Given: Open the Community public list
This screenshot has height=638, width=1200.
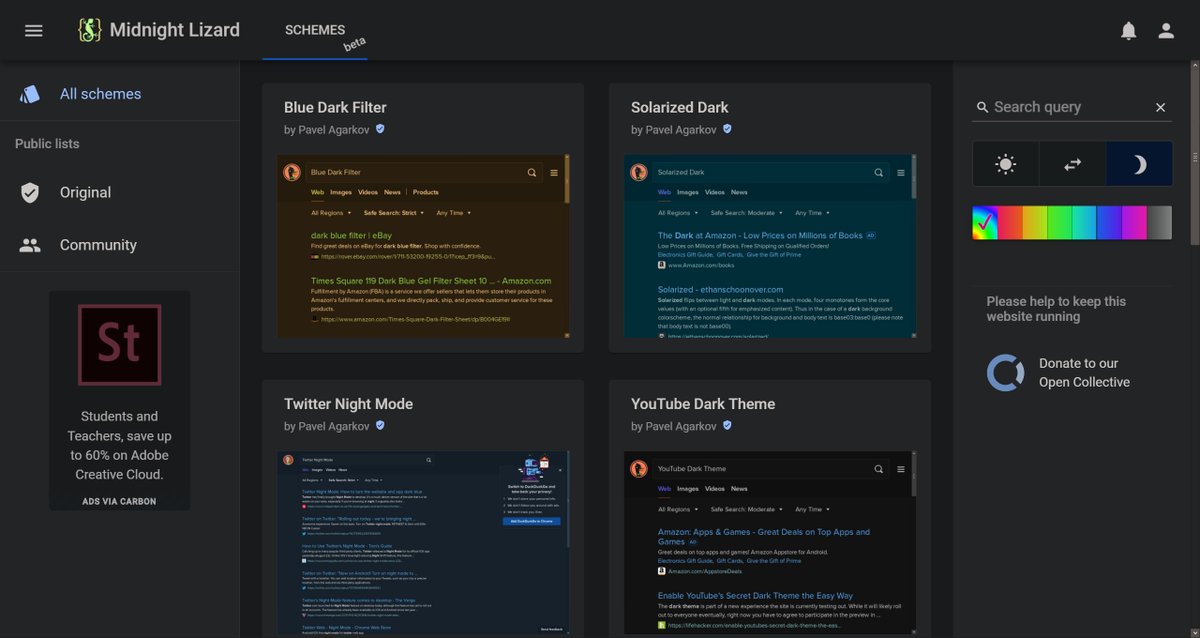Looking at the screenshot, I should pyautogui.click(x=120, y=245).
